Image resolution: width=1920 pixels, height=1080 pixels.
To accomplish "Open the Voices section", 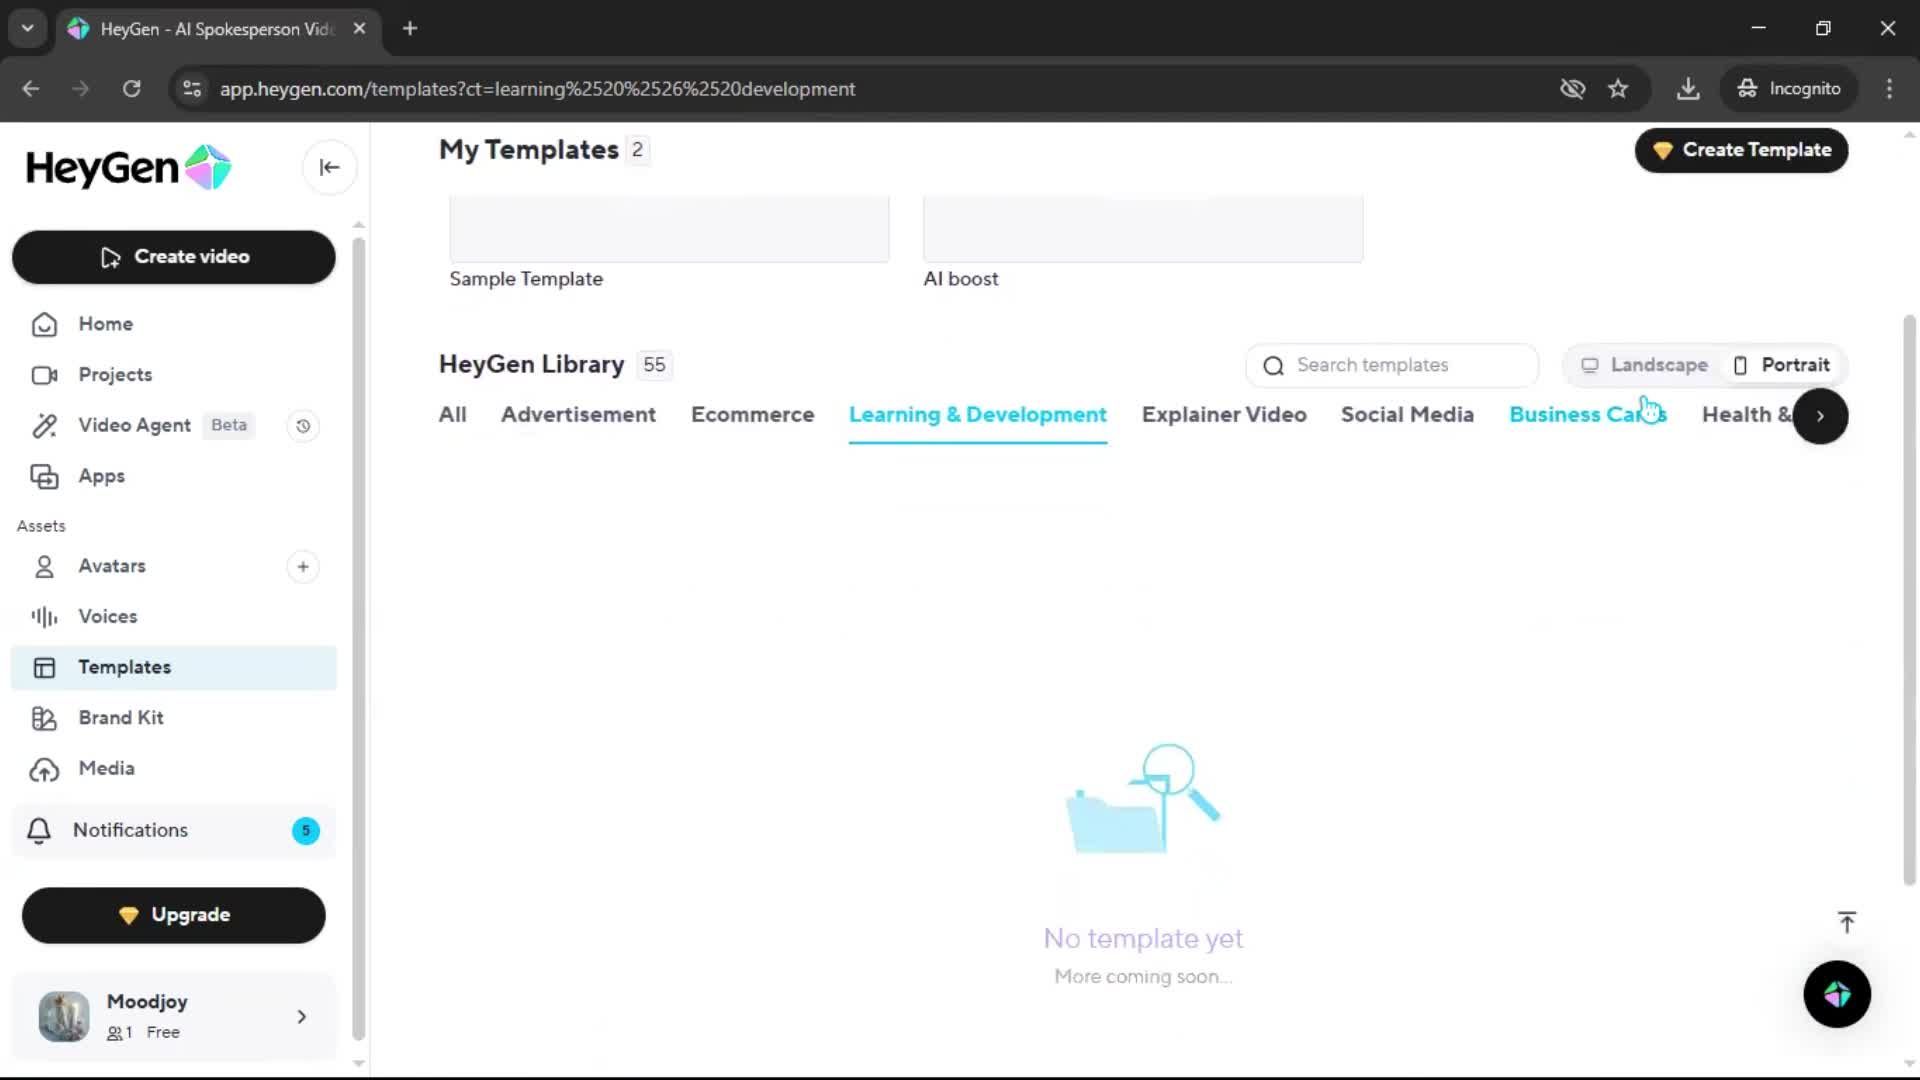I will pyautogui.click(x=107, y=617).
